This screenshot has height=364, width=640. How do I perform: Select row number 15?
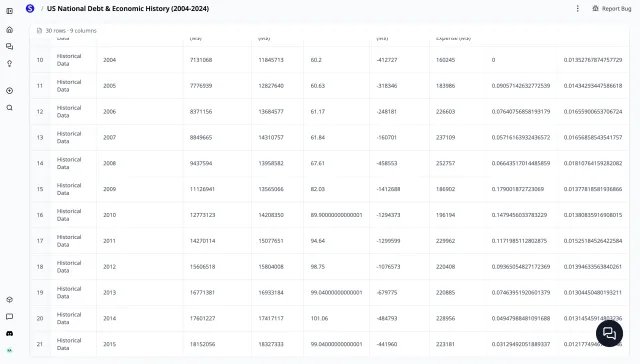coord(40,189)
